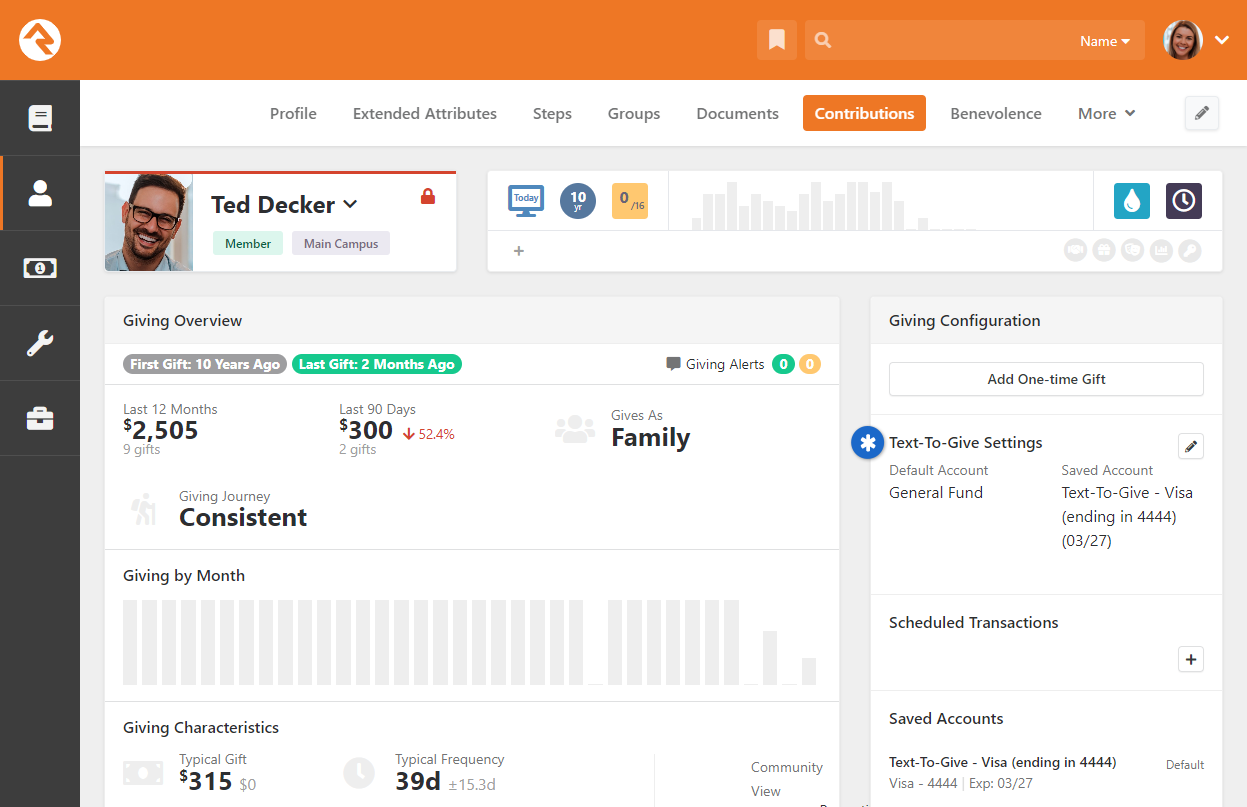Image resolution: width=1247 pixels, height=807 pixels.
Task: Expand the user avatar menu chevron
Action: tap(1222, 40)
